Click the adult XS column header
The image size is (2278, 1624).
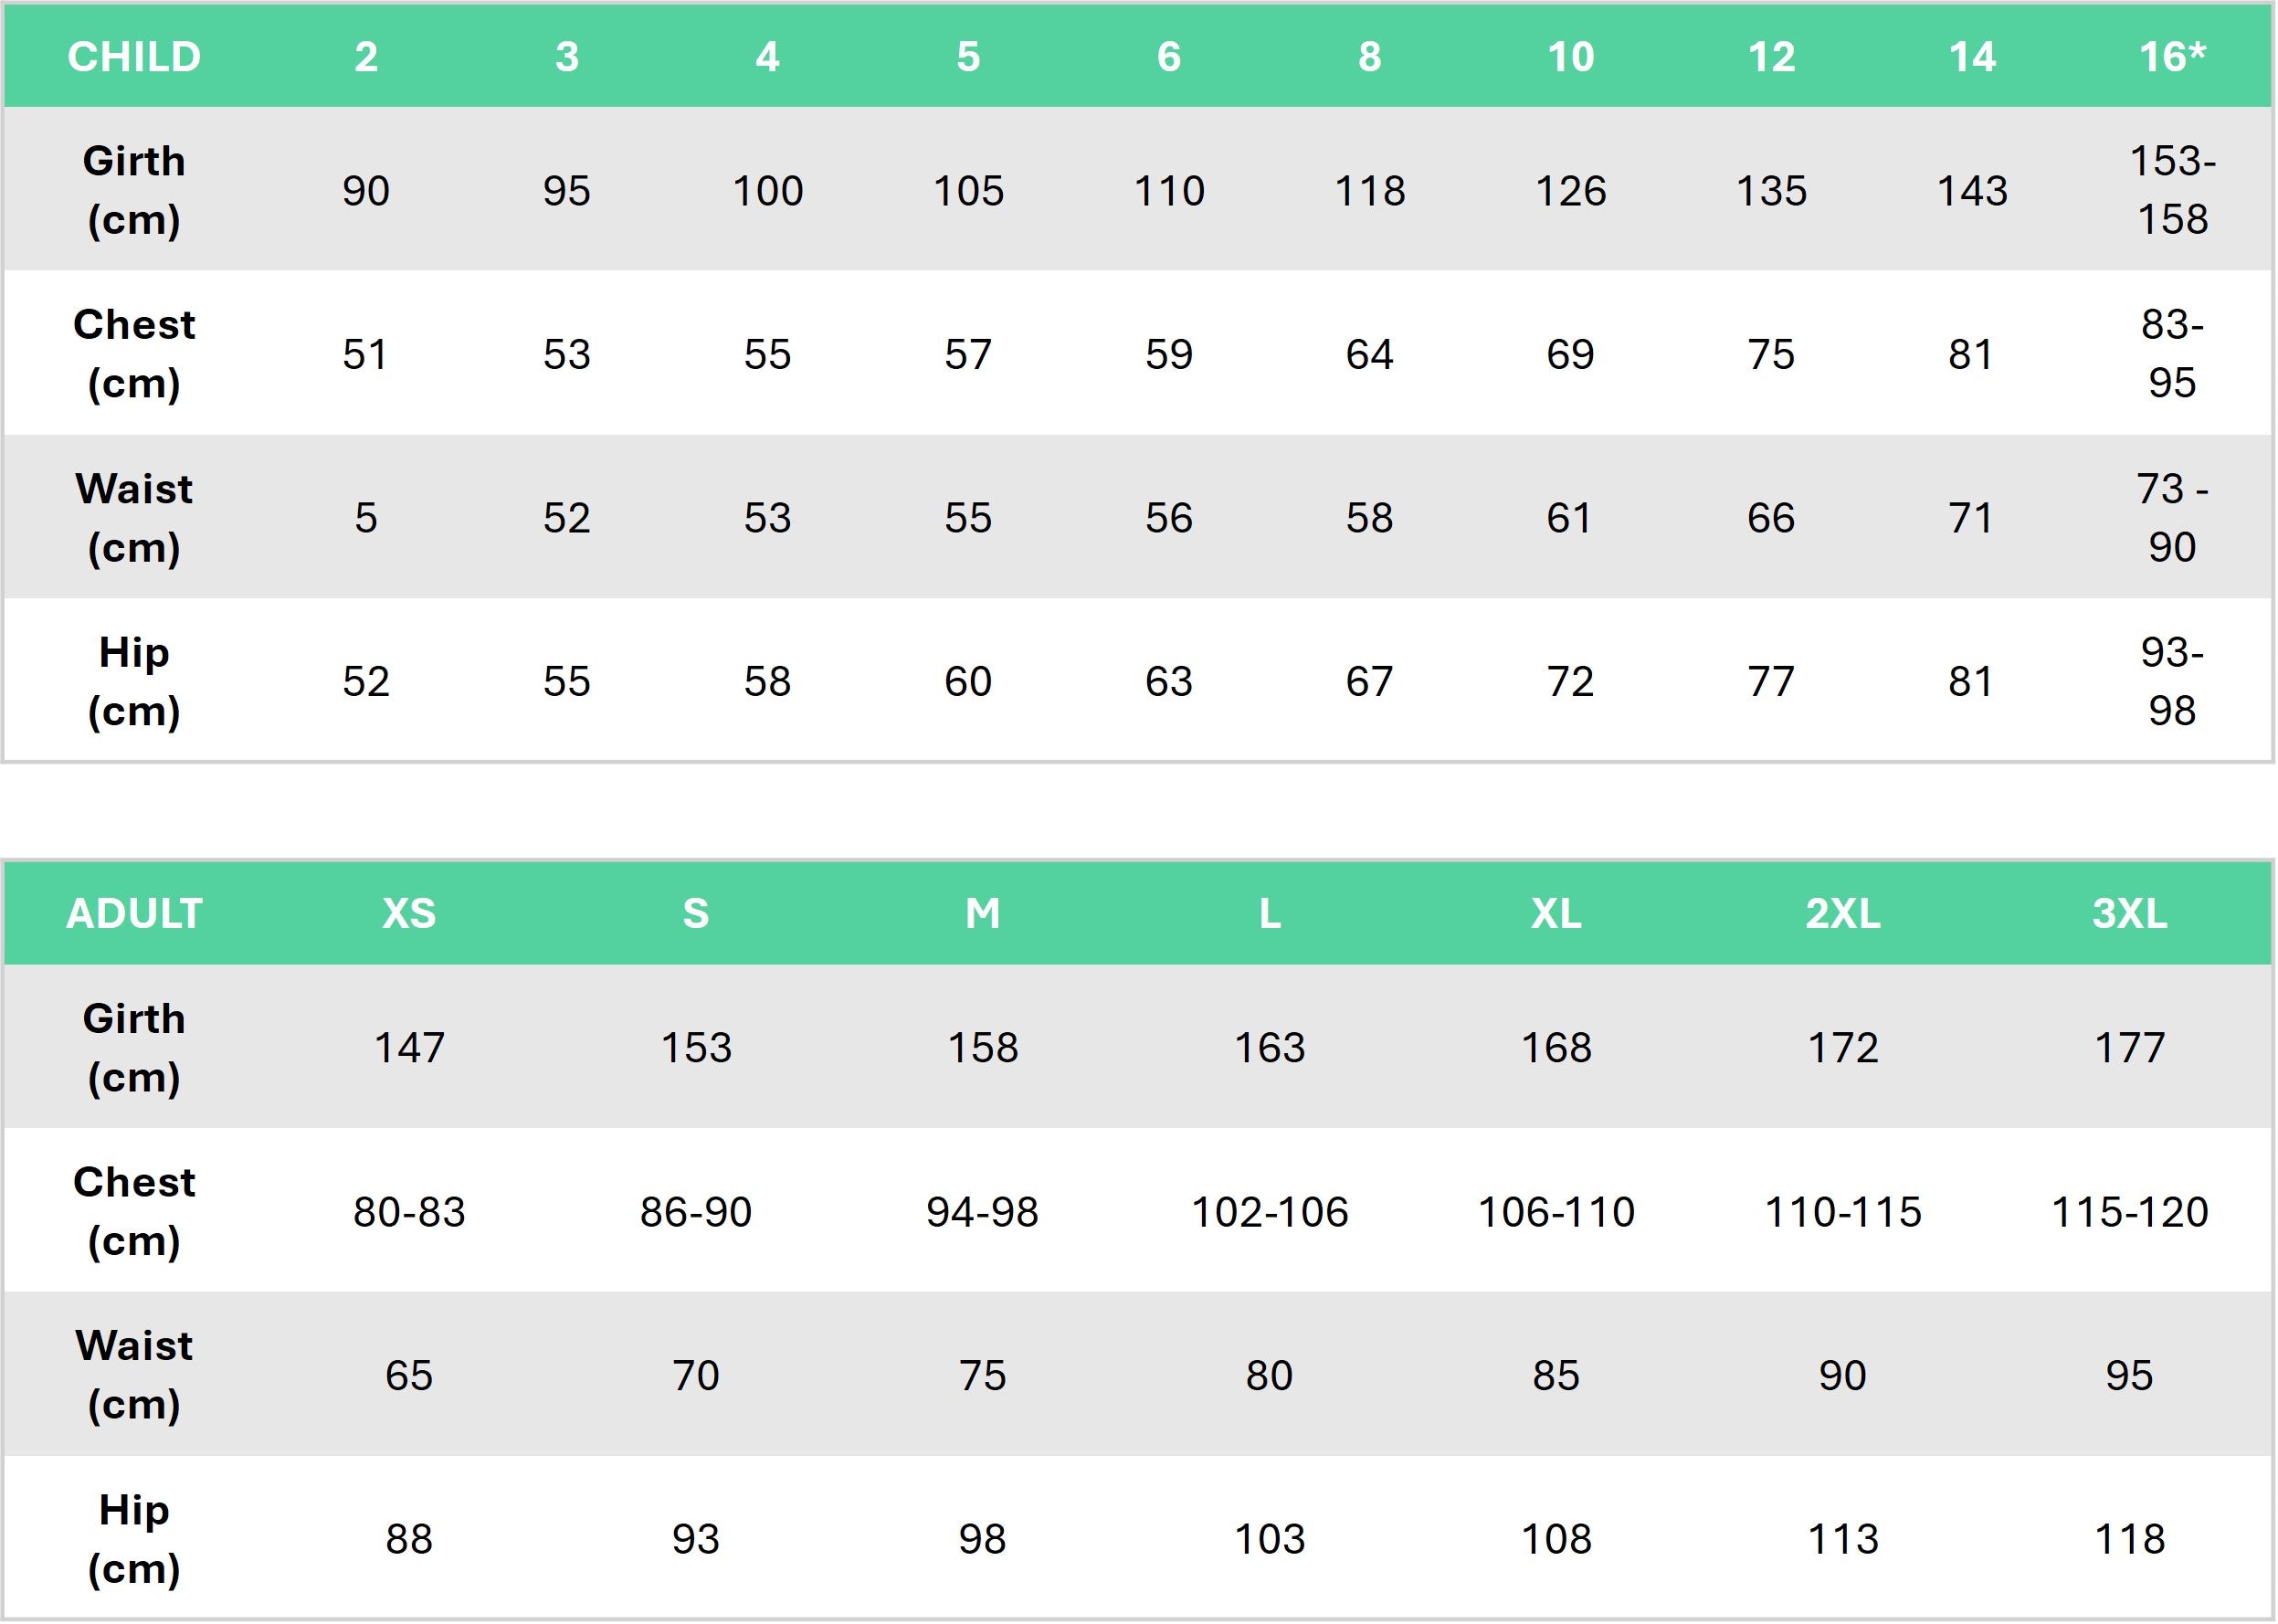409,914
